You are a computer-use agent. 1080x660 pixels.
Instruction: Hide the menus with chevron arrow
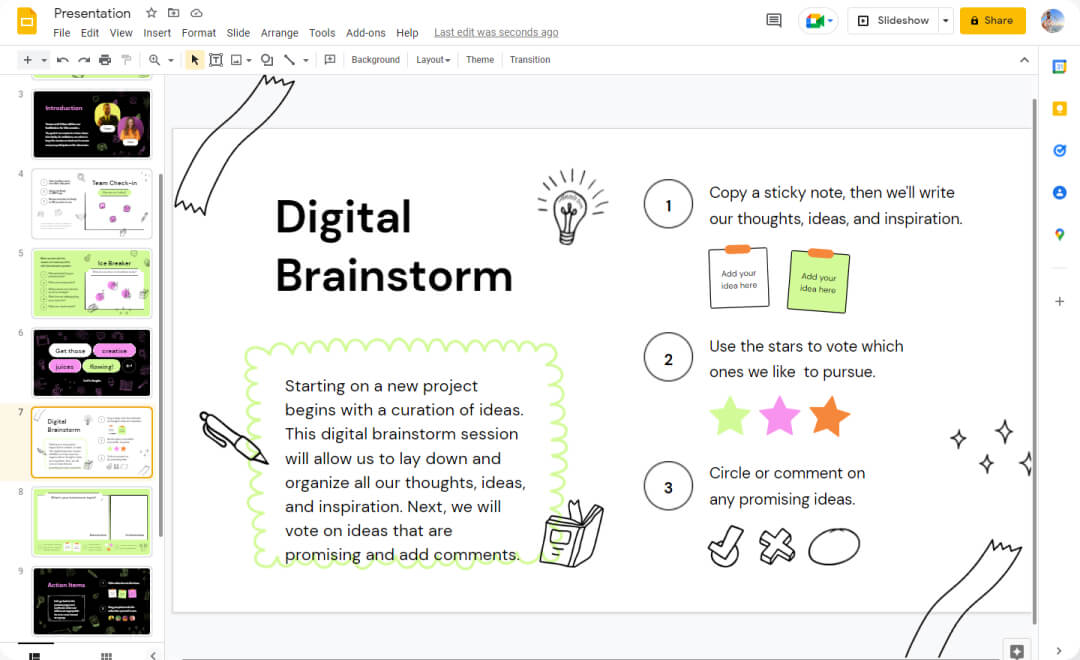[1024, 60]
